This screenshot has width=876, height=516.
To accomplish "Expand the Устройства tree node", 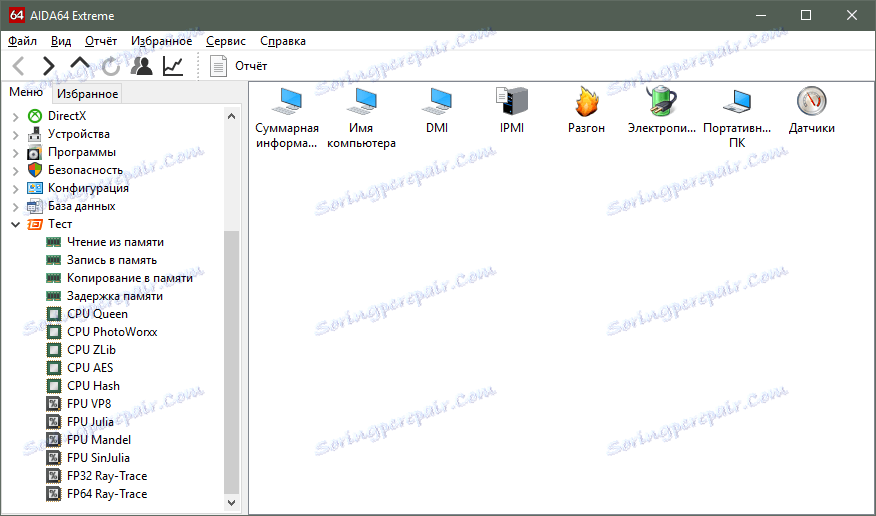I will 16,135.
